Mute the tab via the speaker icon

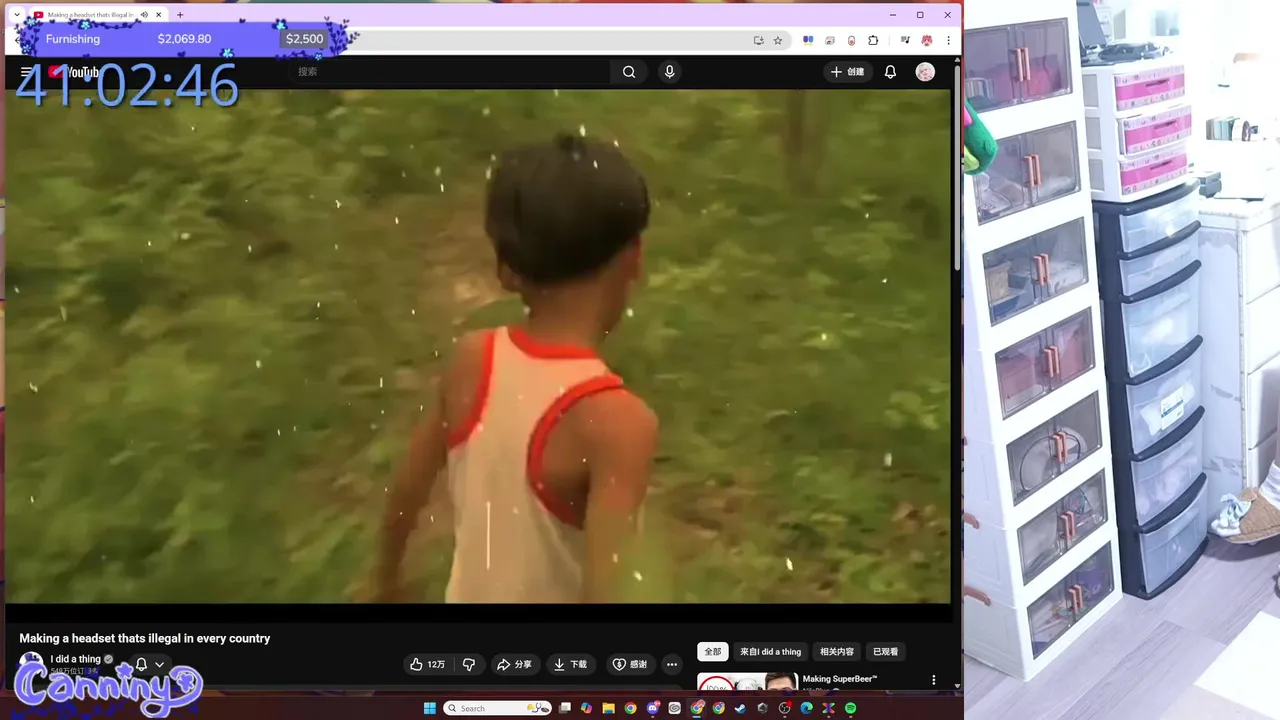pyautogui.click(x=144, y=15)
